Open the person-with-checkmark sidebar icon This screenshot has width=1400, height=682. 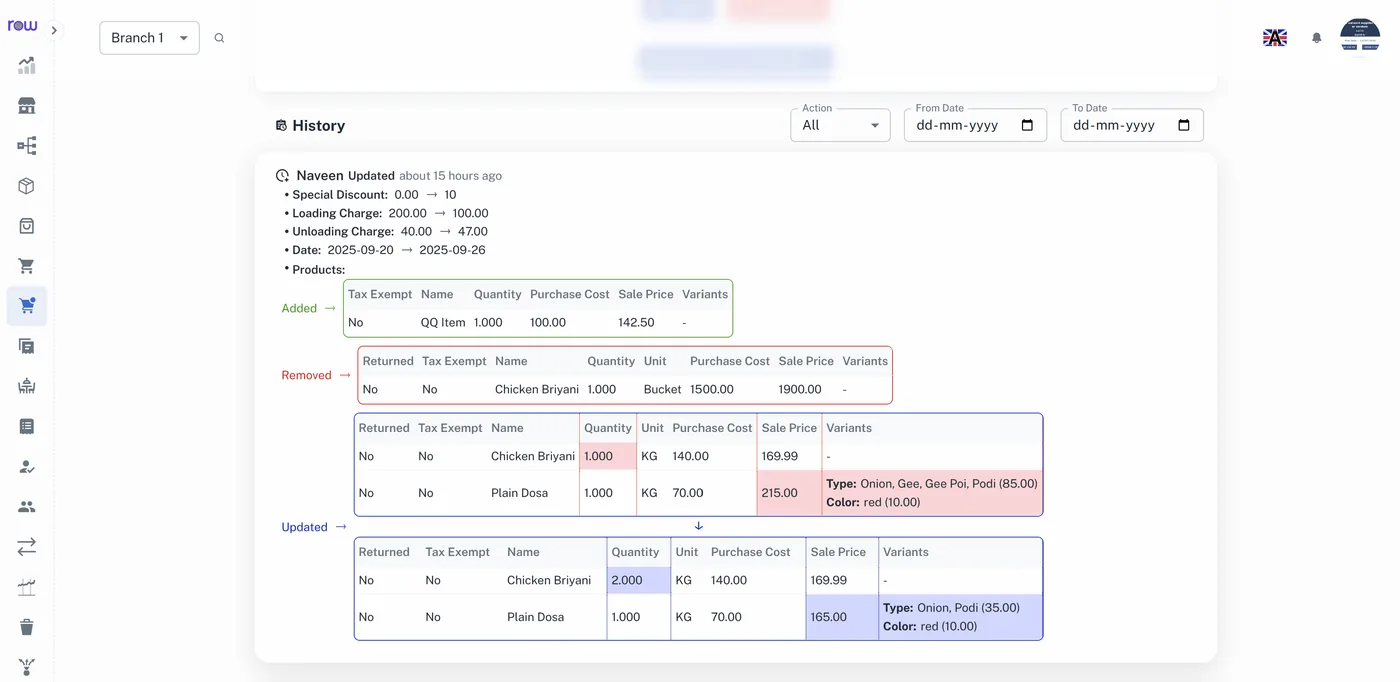[27, 467]
